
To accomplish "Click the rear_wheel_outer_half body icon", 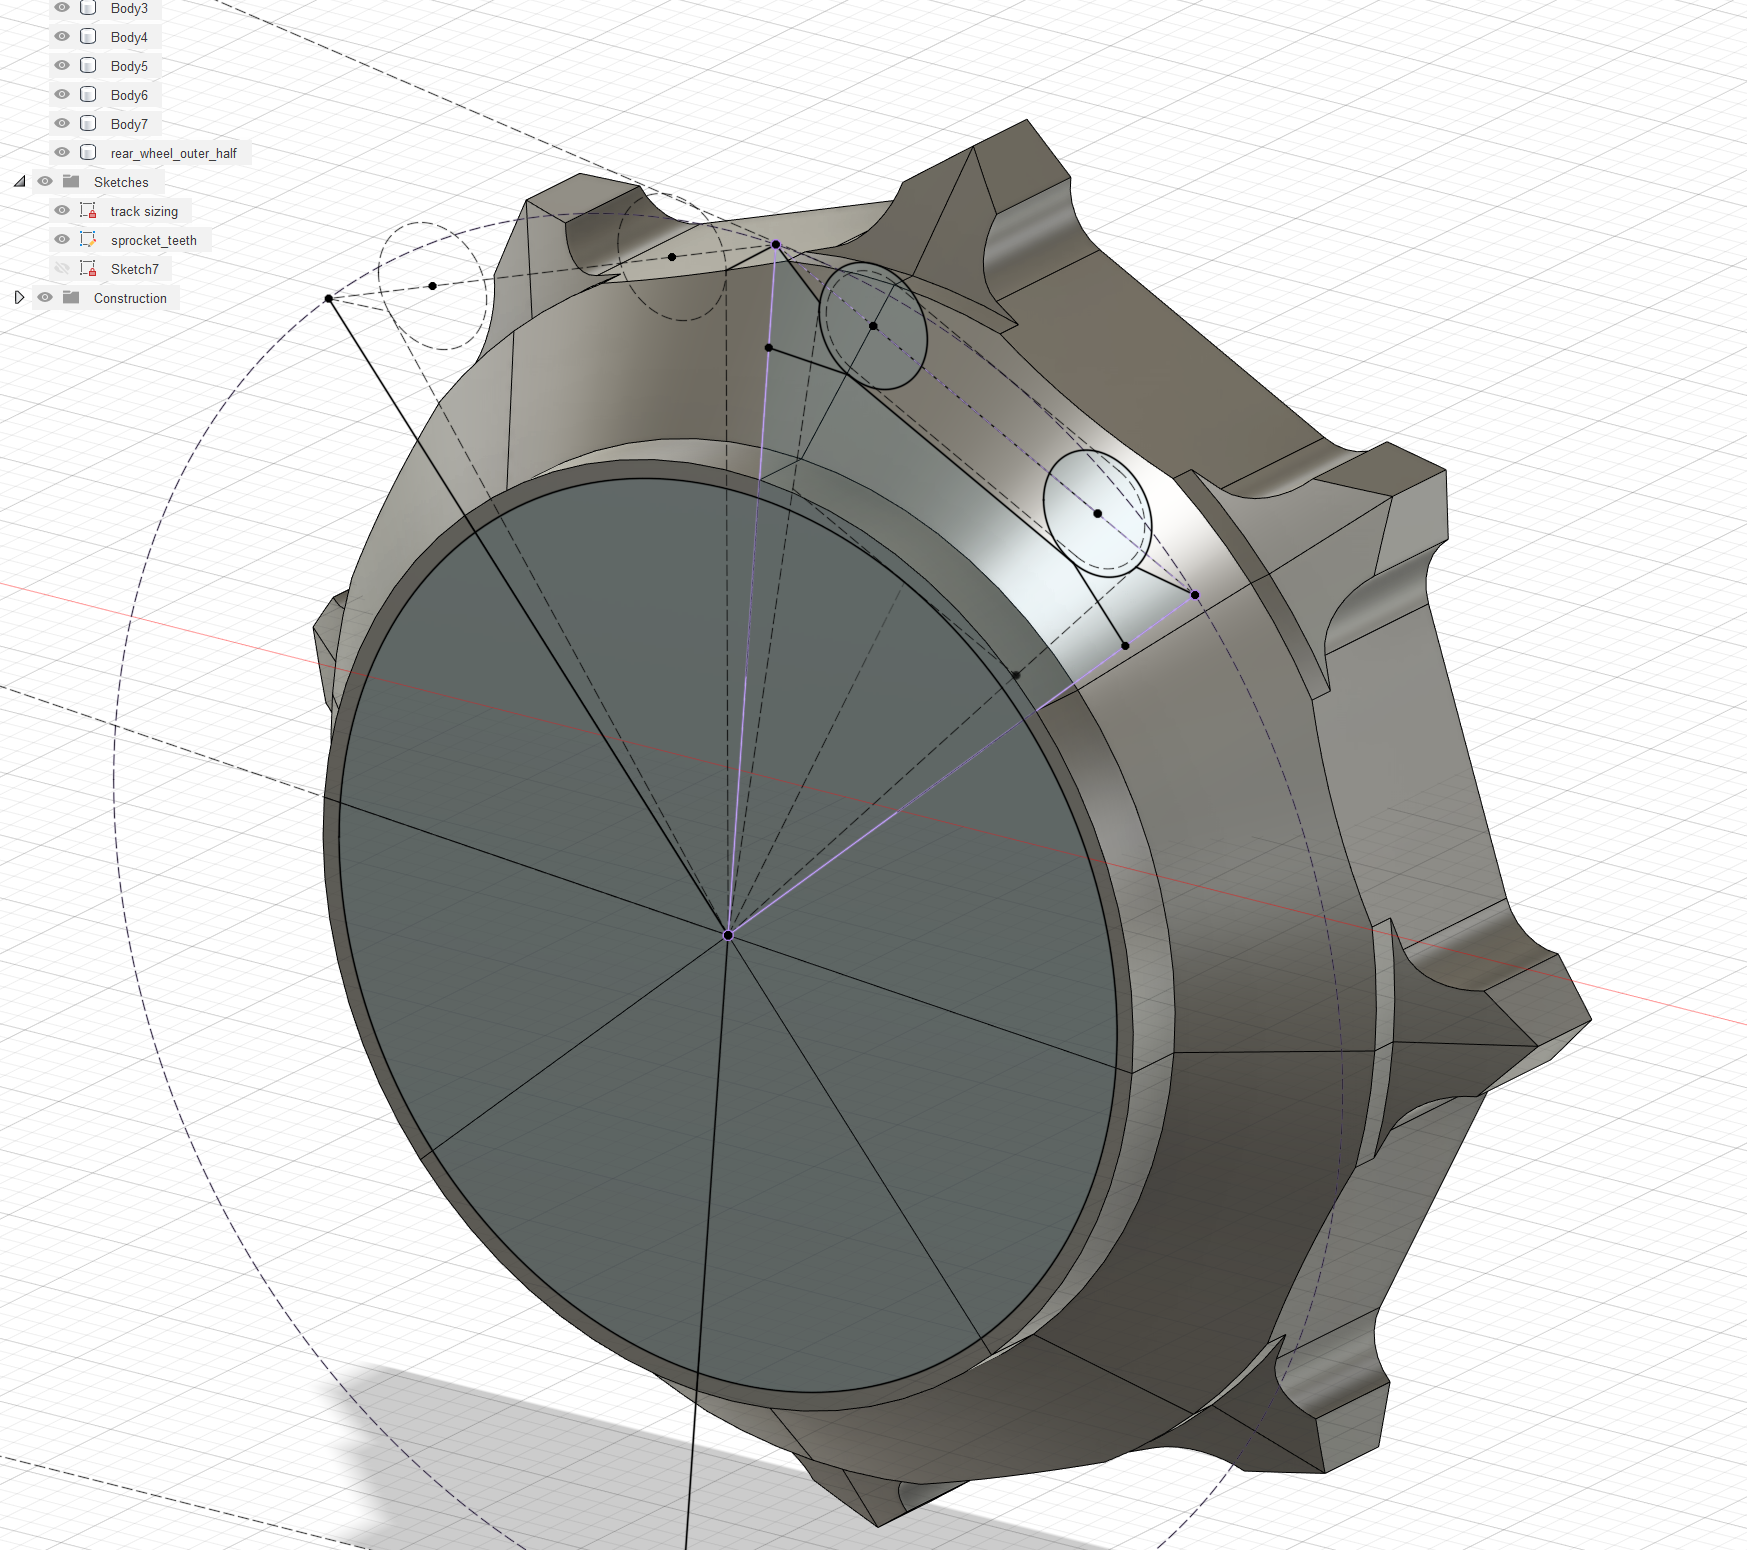I will click(x=88, y=153).
